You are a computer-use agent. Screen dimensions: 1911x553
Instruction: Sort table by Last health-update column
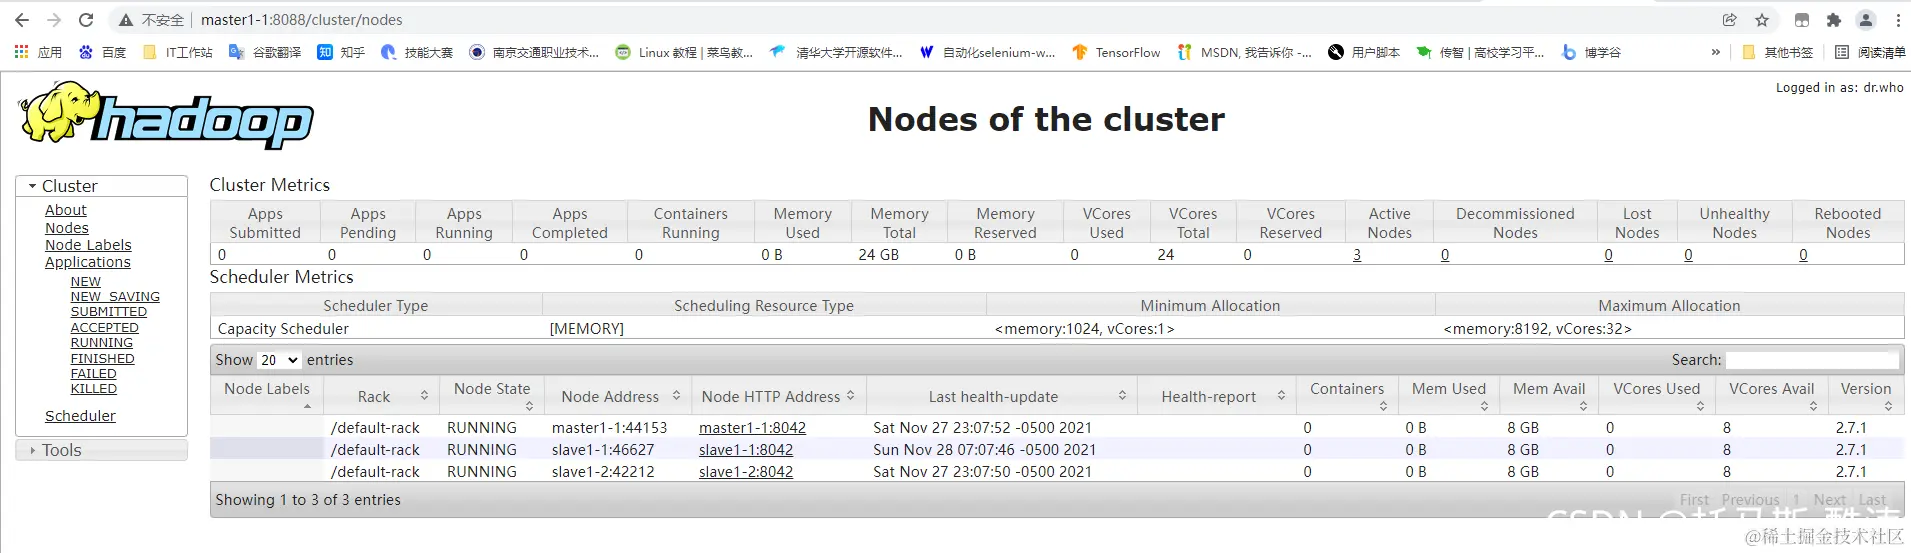(x=1000, y=397)
